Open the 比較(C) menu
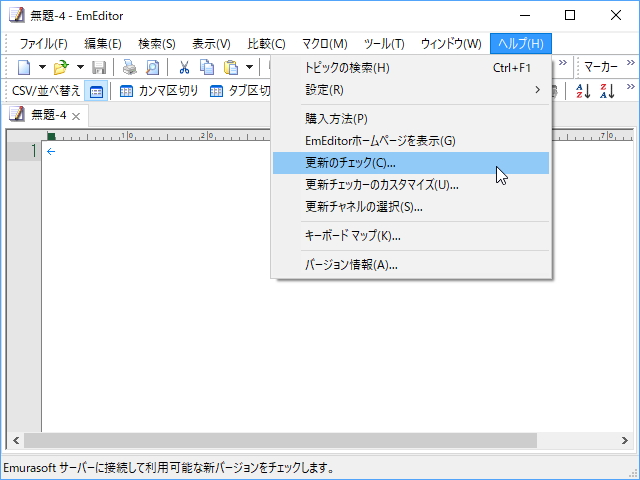 (266, 44)
